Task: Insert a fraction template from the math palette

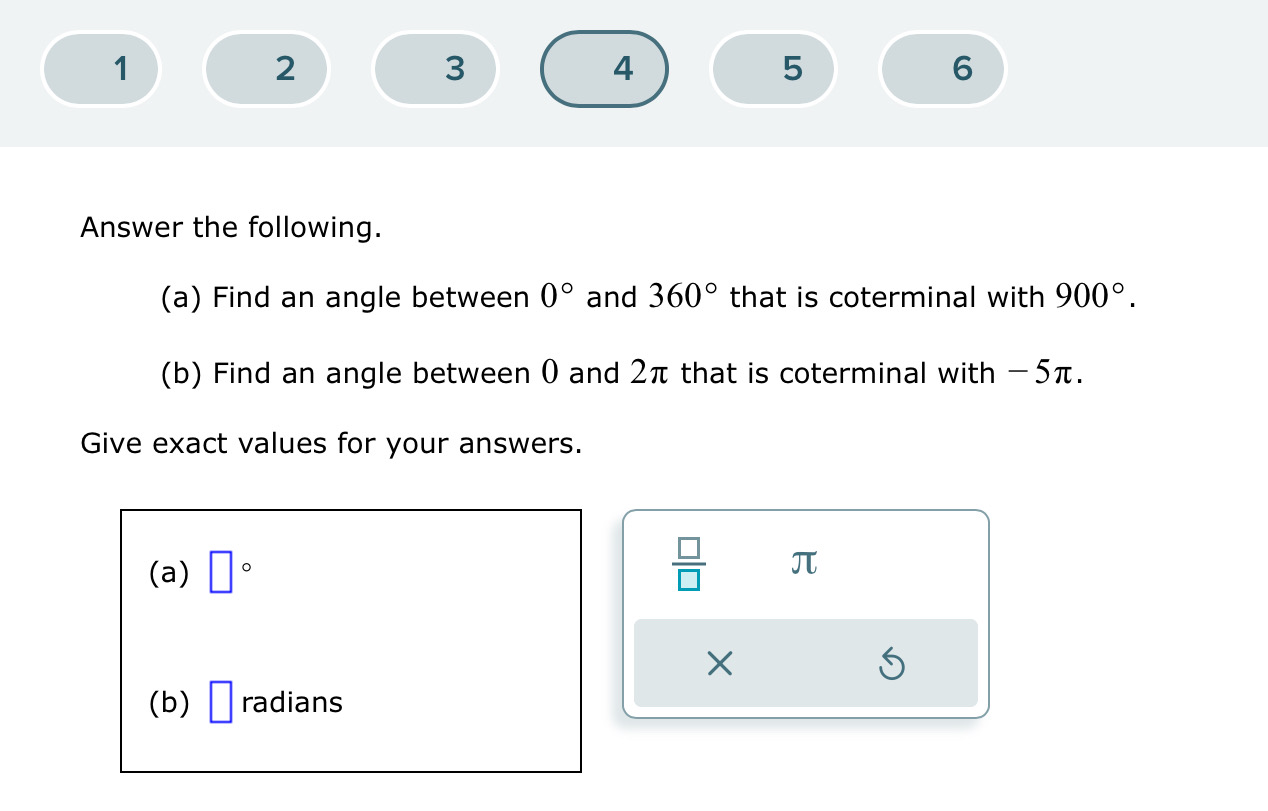Action: click(x=689, y=562)
